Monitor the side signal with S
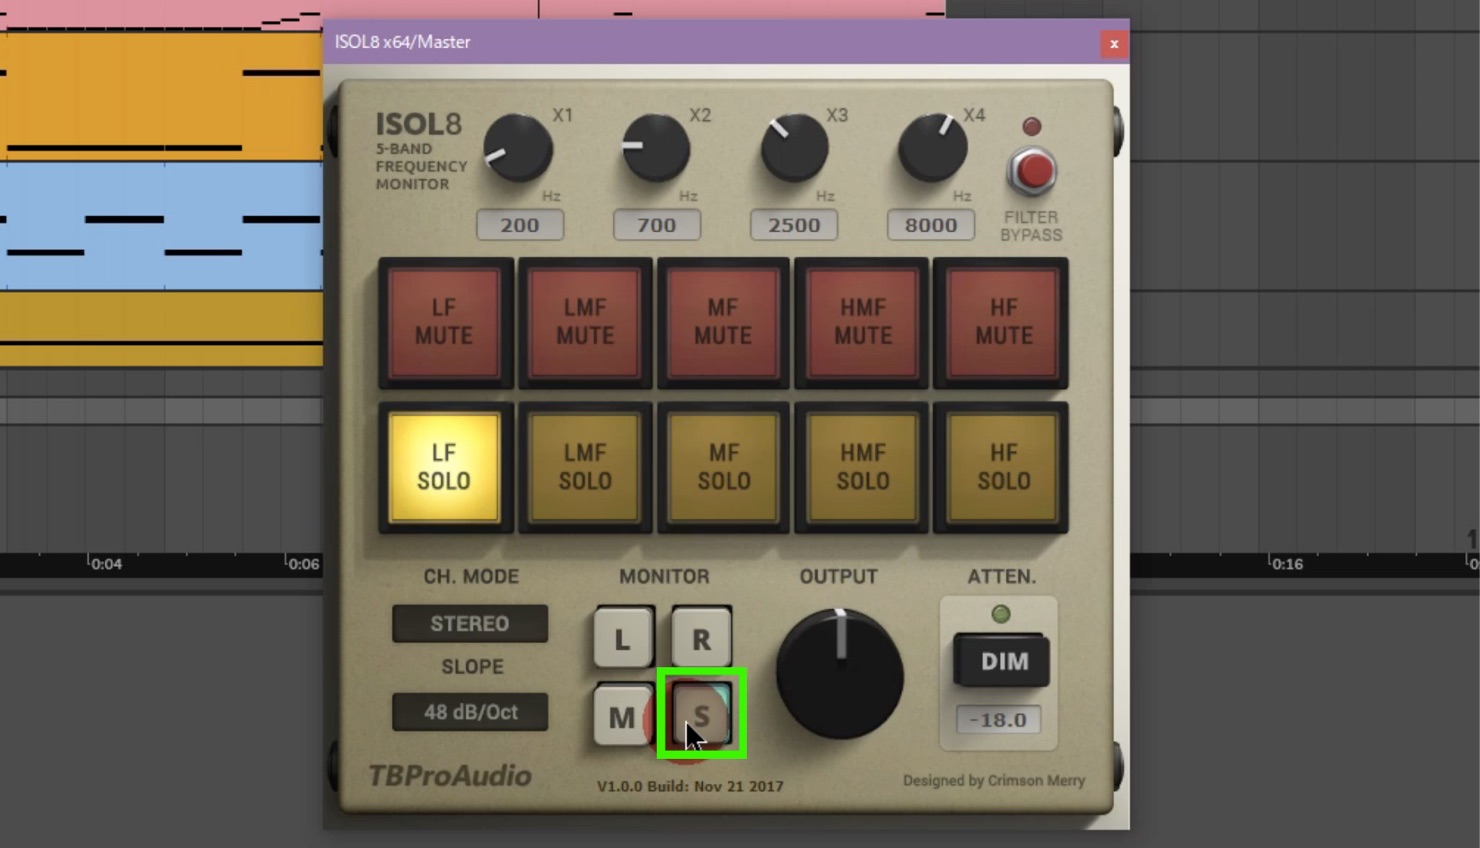The image size is (1480, 848). click(x=701, y=716)
